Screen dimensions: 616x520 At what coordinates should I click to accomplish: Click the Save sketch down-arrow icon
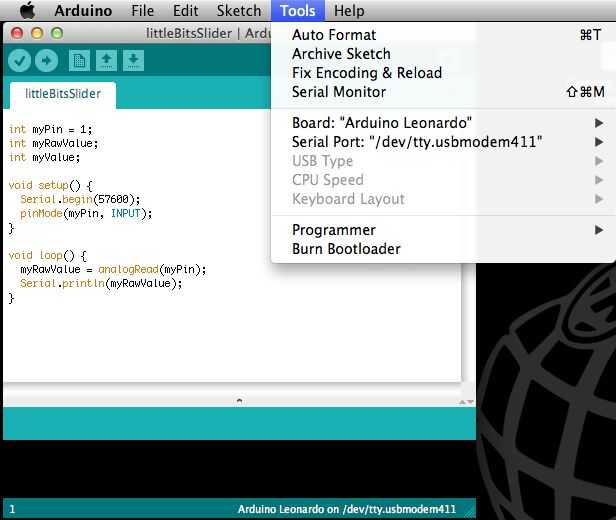point(133,60)
